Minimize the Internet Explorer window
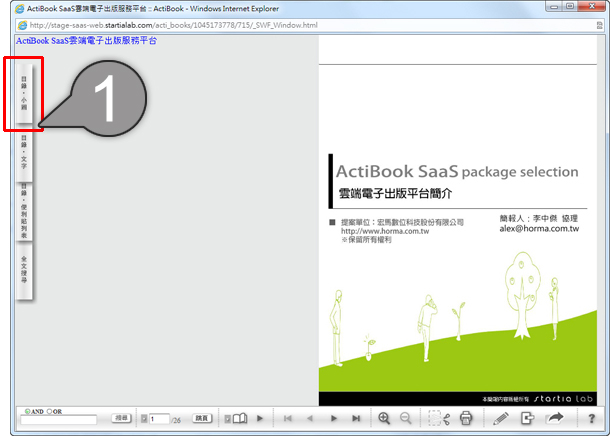The image size is (610, 436). tap(554, 7)
